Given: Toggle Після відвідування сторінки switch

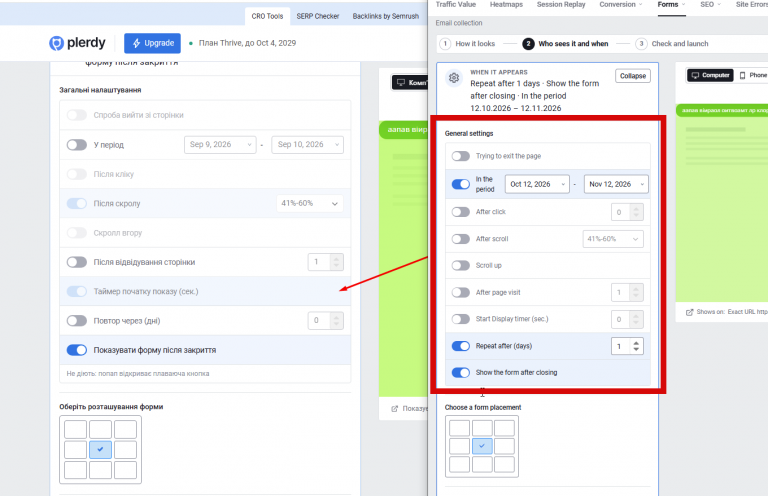Looking at the screenshot, I should 77,262.
